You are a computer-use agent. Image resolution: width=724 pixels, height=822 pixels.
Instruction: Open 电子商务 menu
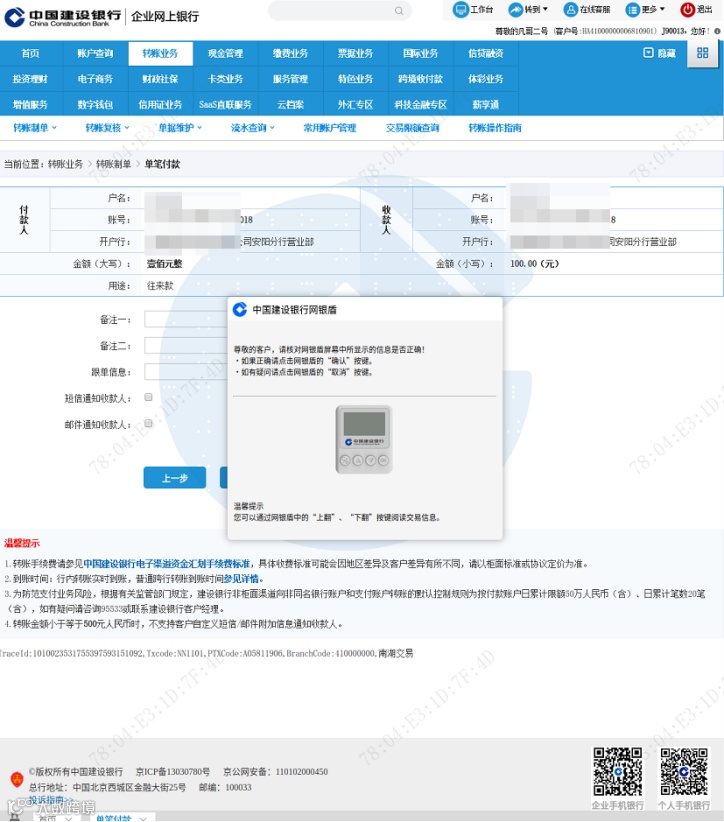tap(95, 79)
